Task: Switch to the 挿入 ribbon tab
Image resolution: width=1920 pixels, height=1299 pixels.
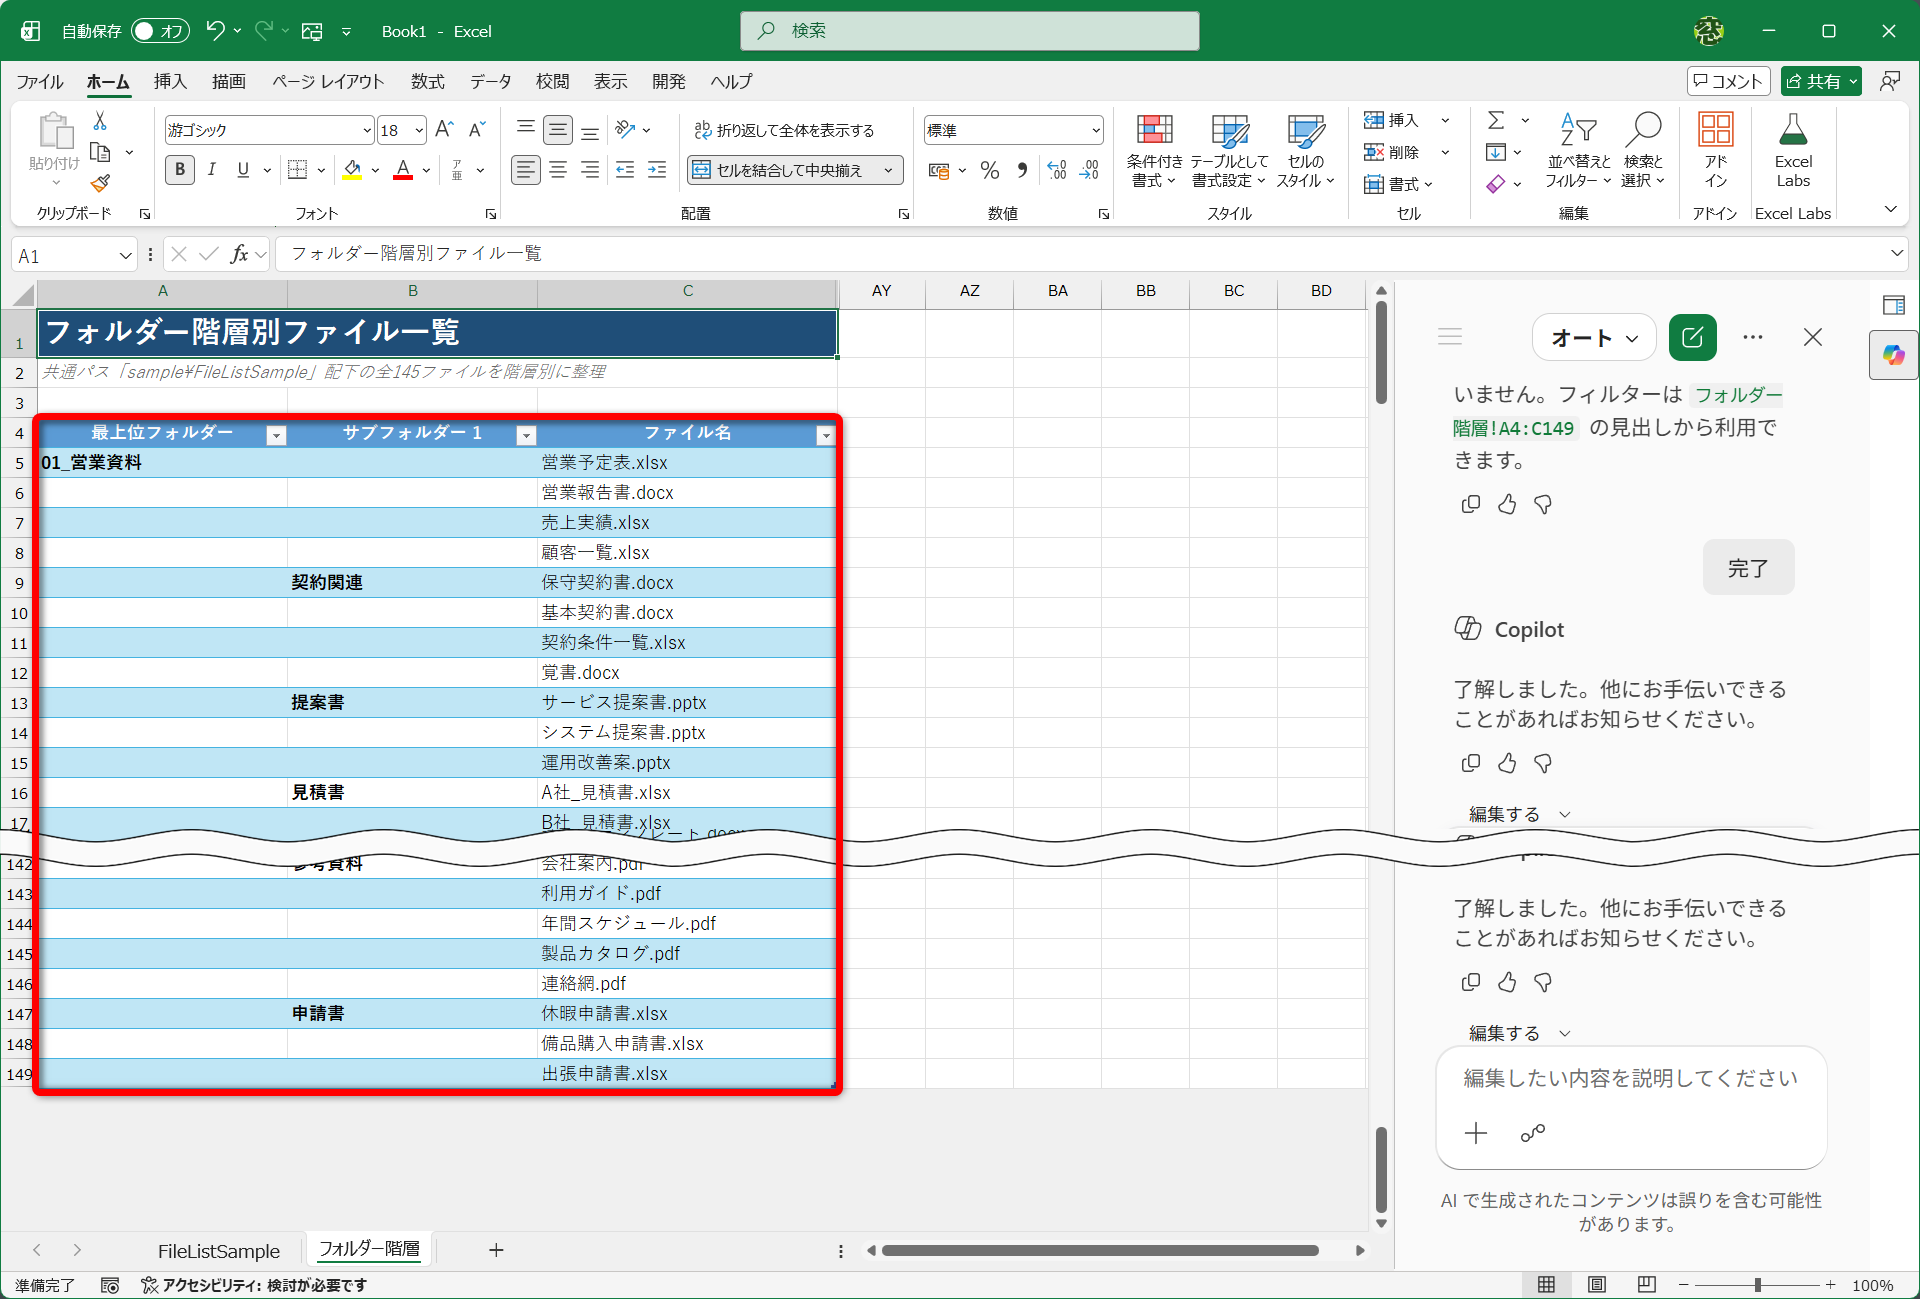Action: point(170,81)
